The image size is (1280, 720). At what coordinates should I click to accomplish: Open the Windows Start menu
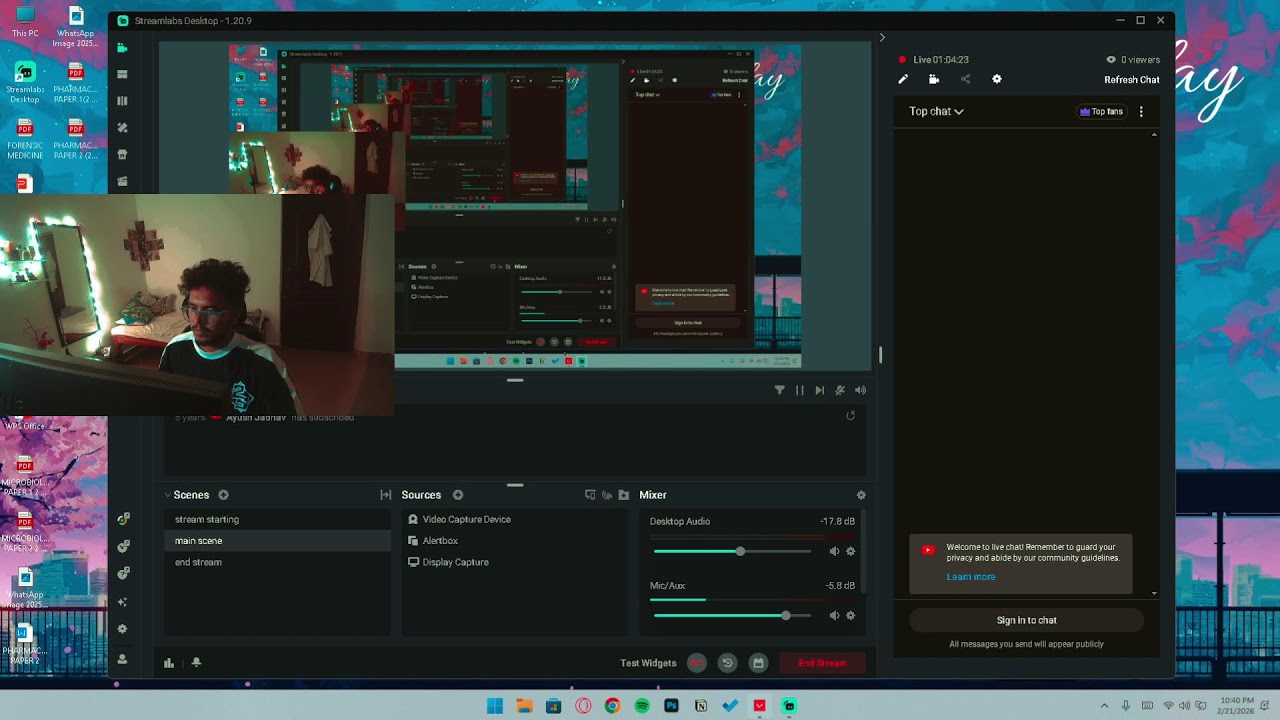click(x=495, y=706)
